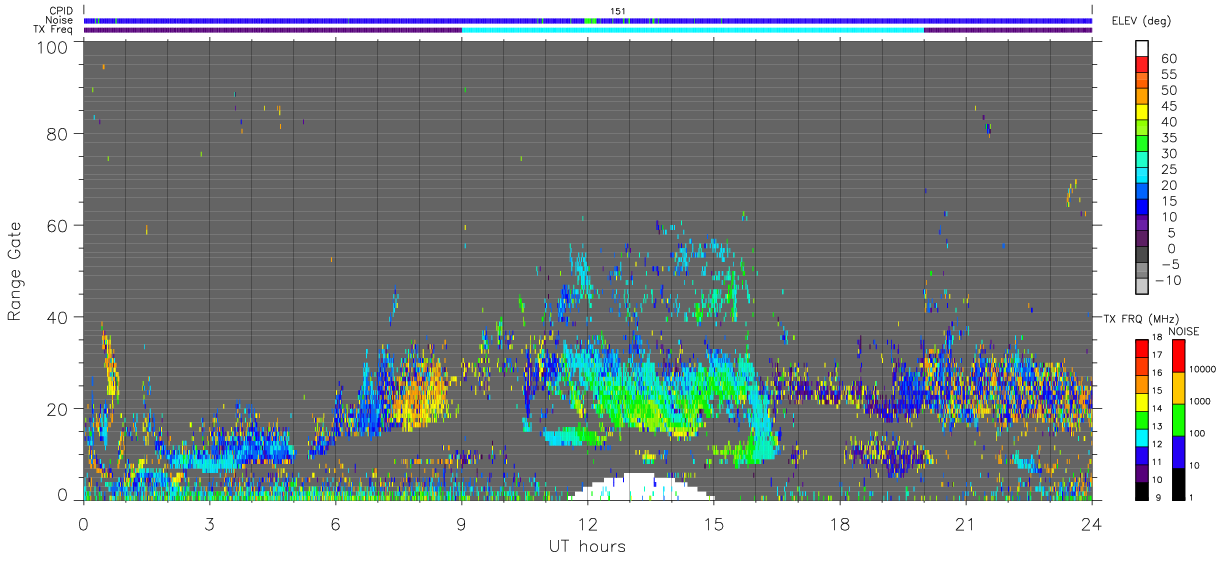Click the 'UT hours' axis title
Viewport: 1228px width, 567px height.
click(587, 546)
